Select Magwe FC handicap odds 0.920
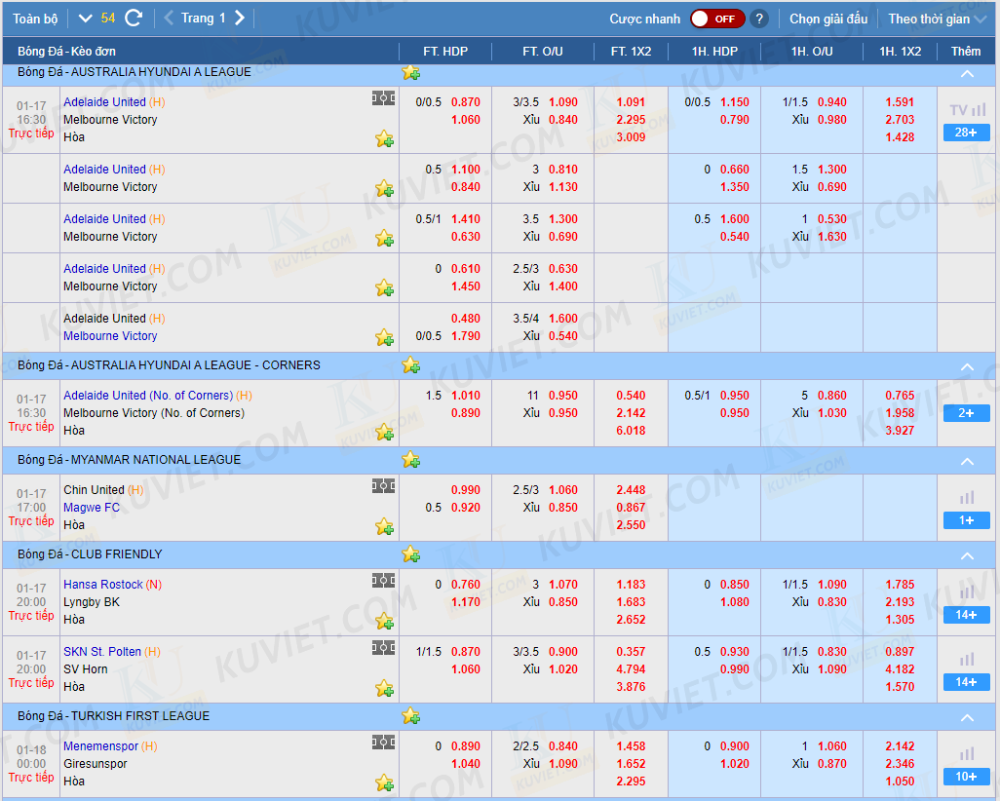The image size is (1000, 801). [466, 508]
